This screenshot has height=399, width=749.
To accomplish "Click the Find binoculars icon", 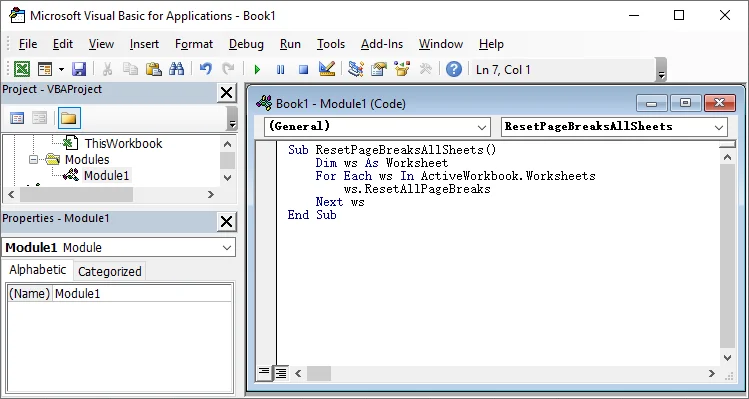I will point(176,69).
